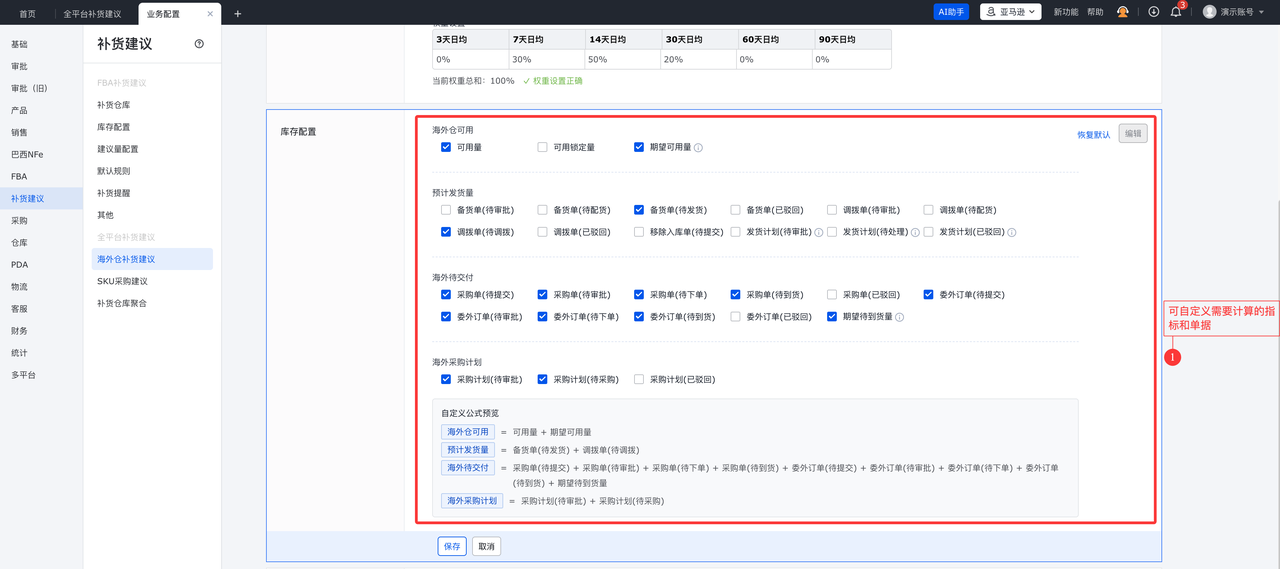Click the help icon beside 补货建议 title
The width and height of the screenshot is (1280, 569).
pos(199,44)
